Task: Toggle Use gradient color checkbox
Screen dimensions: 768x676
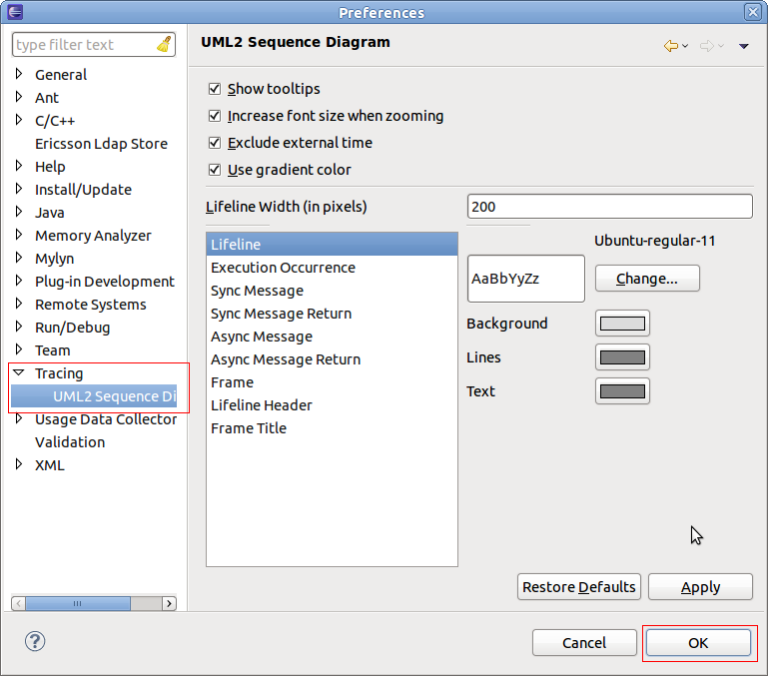Action: coord(214,170)
